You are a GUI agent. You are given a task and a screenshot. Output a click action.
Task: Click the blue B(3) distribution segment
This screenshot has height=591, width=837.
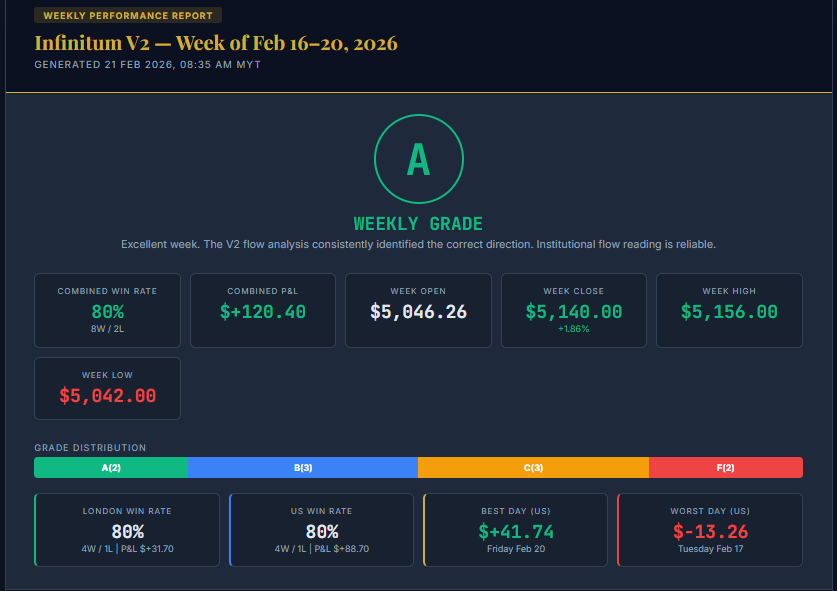[x=303, y=467]
